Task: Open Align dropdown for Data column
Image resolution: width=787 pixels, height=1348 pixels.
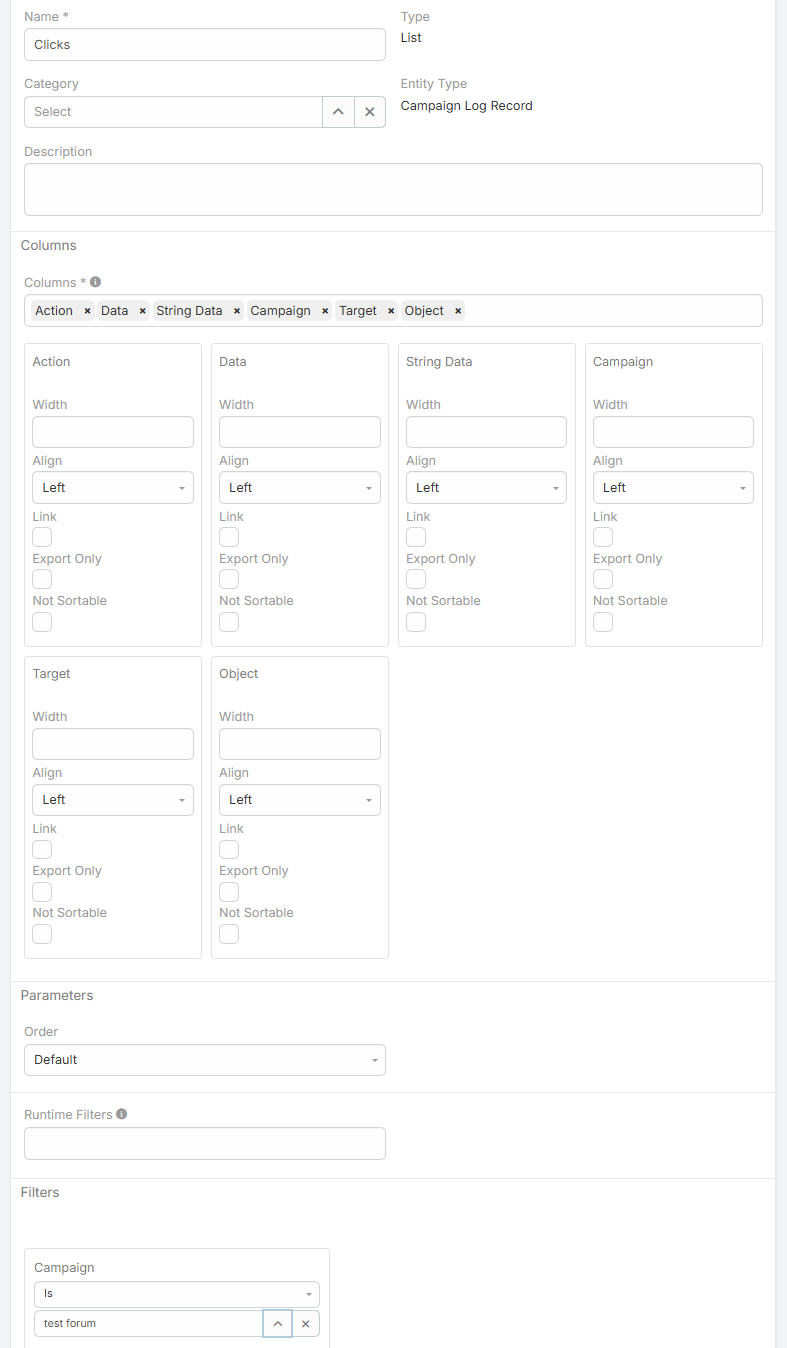Action: (x=300, y=488)
